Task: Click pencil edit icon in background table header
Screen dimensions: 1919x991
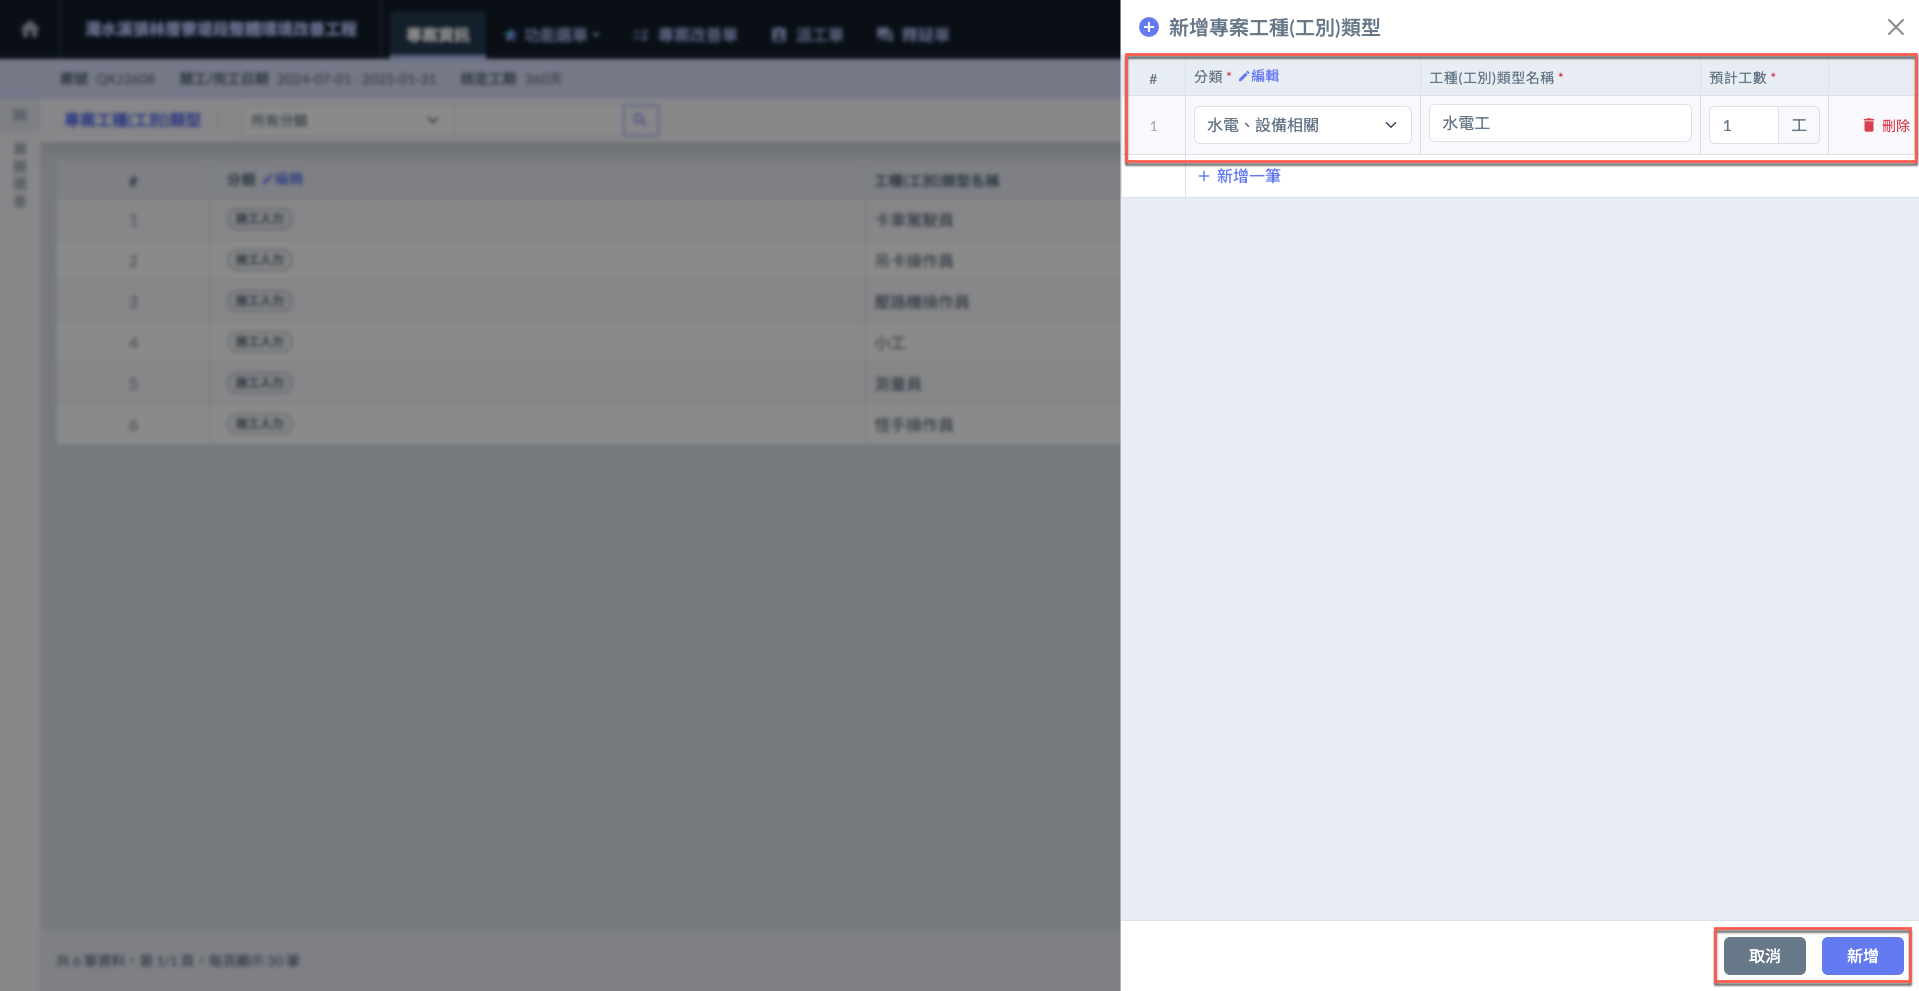Action: (268, 179)
